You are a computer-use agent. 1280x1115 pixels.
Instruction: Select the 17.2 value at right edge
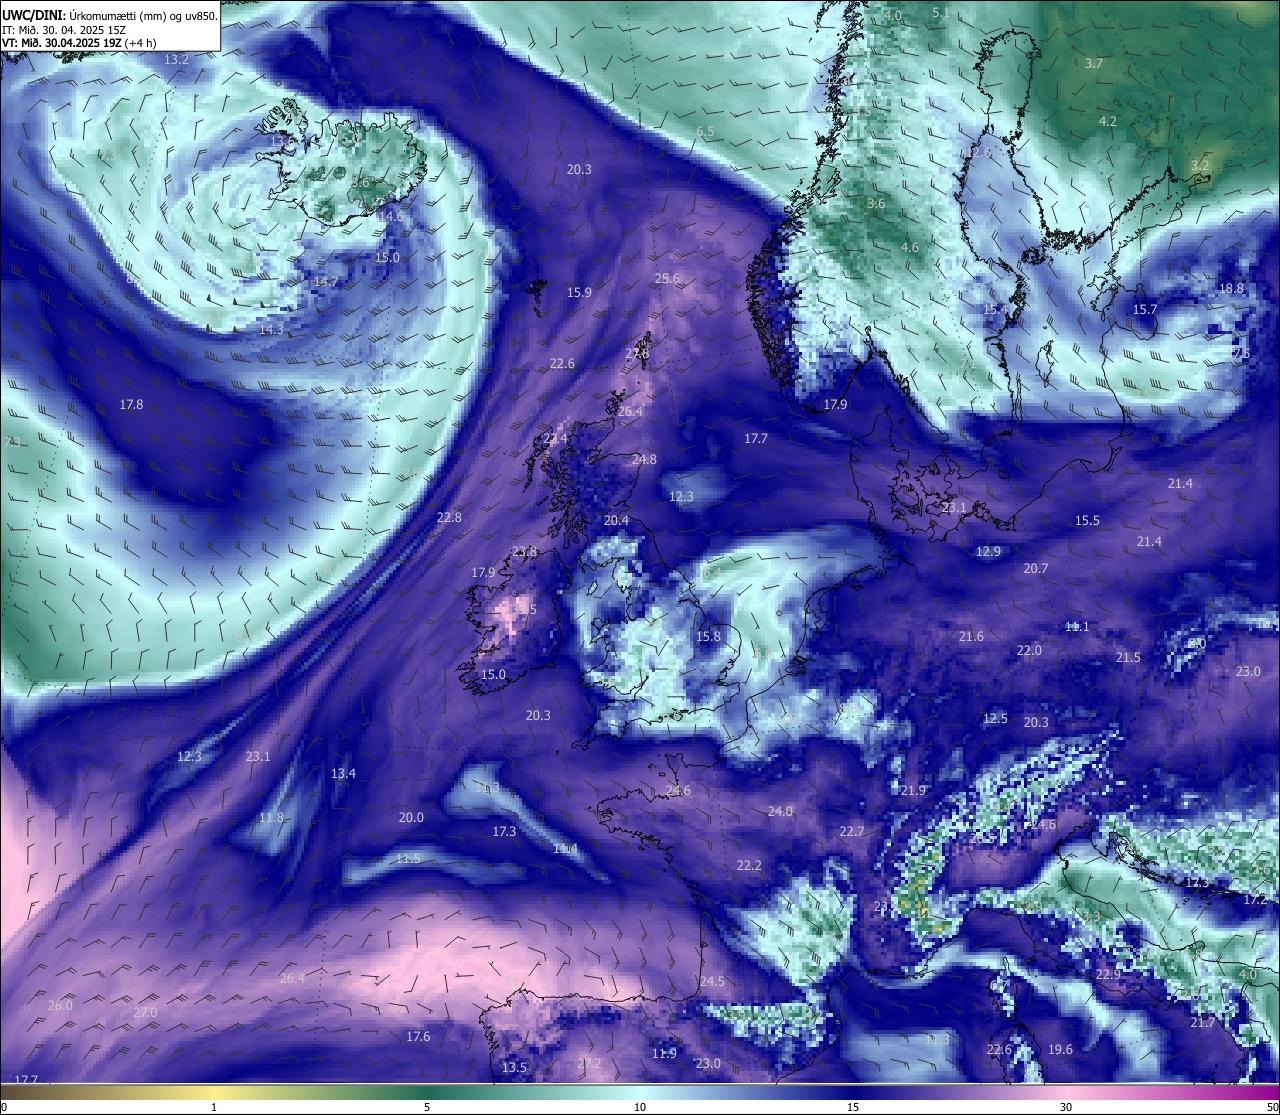point(1254,900)
